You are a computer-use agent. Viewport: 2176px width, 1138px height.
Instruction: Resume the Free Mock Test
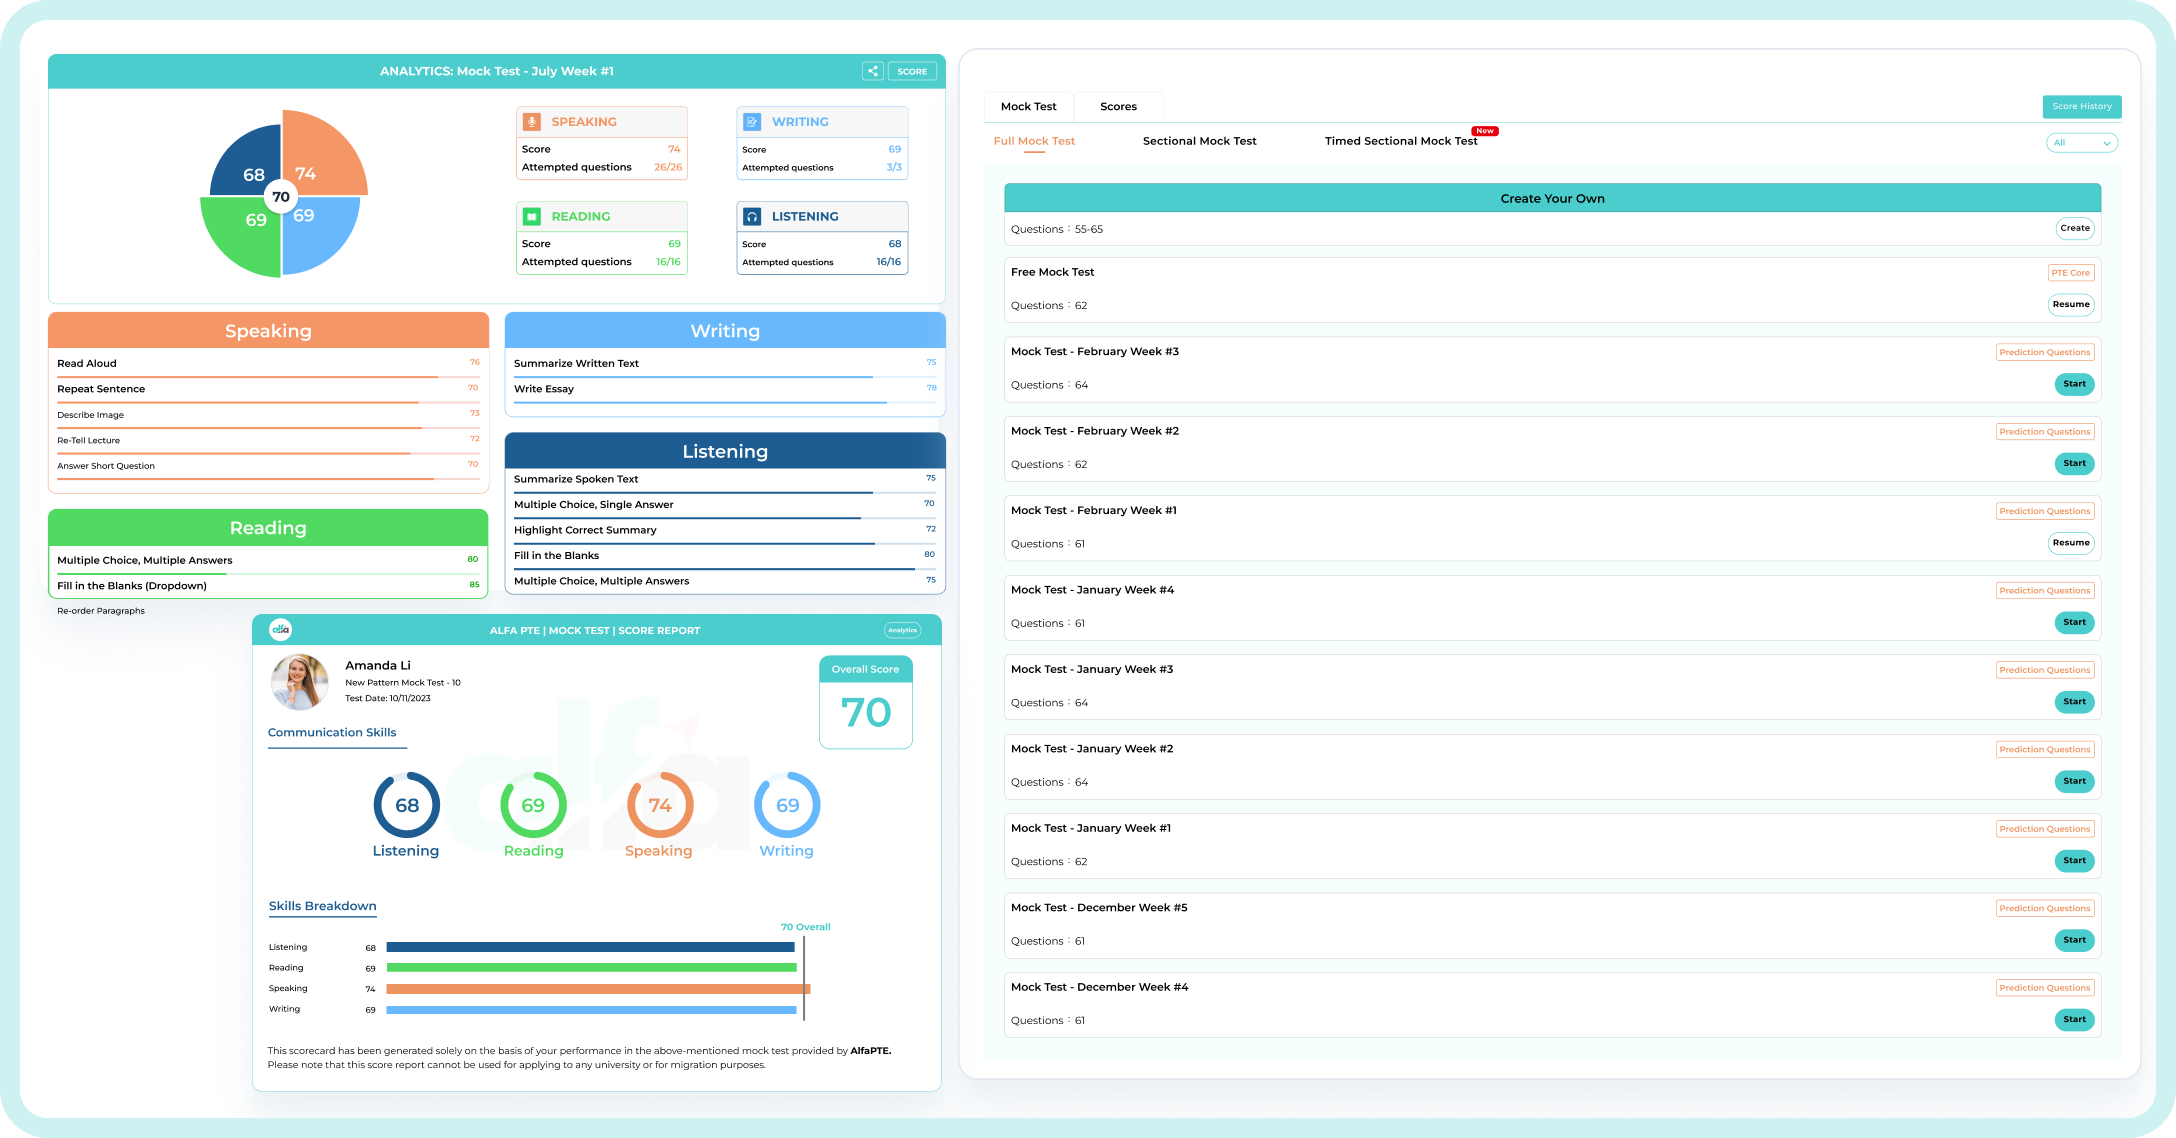pos(2071,304)
